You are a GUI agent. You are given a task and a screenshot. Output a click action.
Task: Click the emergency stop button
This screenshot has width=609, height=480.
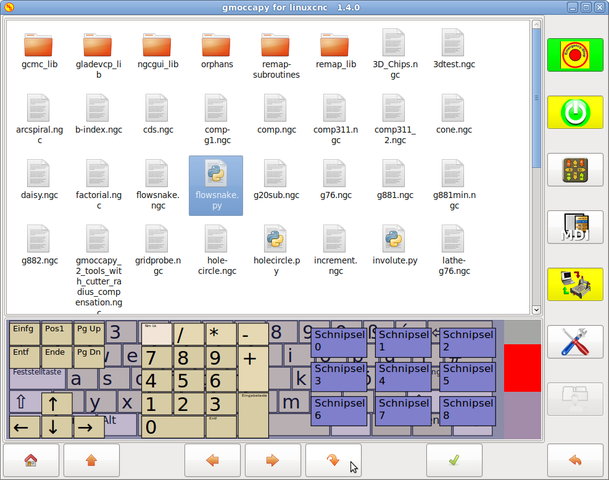pyautogui.click(x=575, y=55)
